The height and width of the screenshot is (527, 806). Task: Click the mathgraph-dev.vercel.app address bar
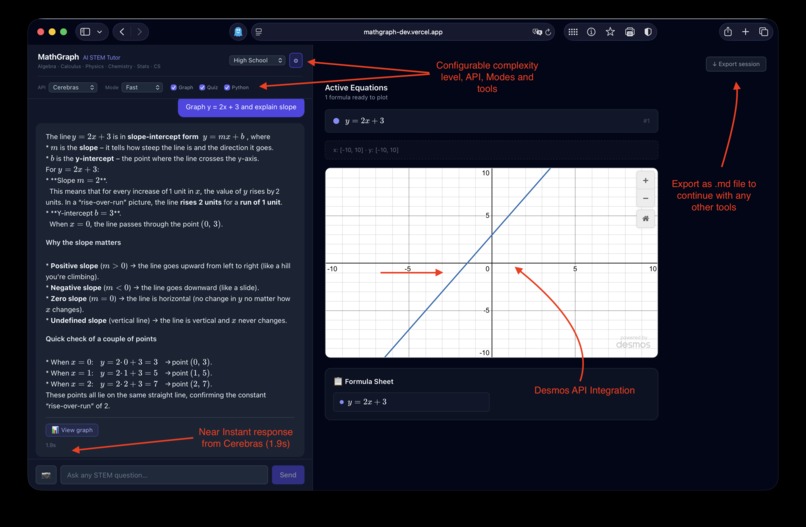402,32
